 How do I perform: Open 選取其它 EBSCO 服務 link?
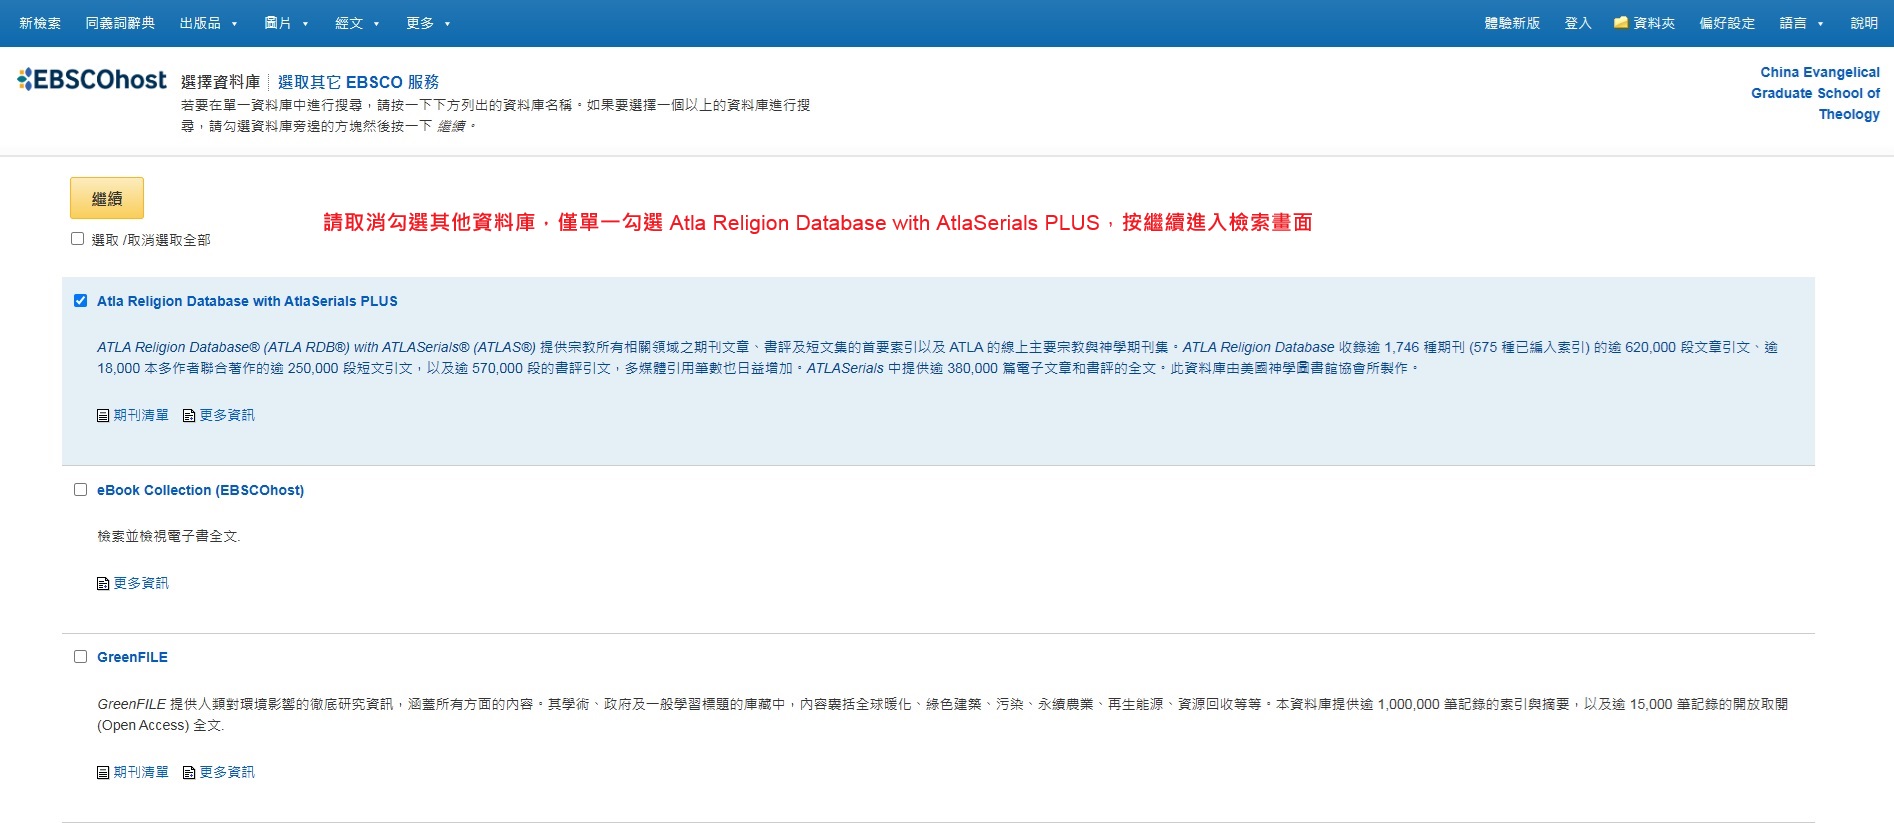358,82
